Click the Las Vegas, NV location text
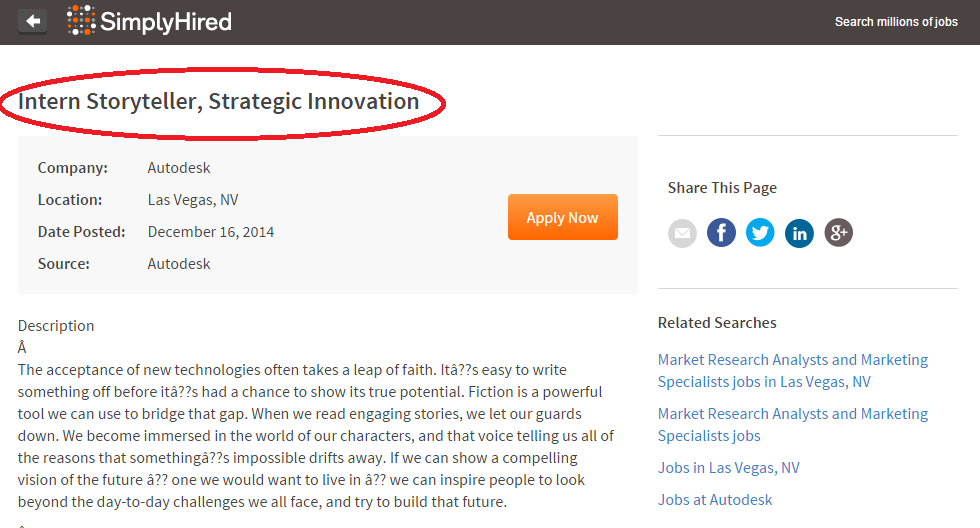This screenshot has height=528, width=980. 192,200
